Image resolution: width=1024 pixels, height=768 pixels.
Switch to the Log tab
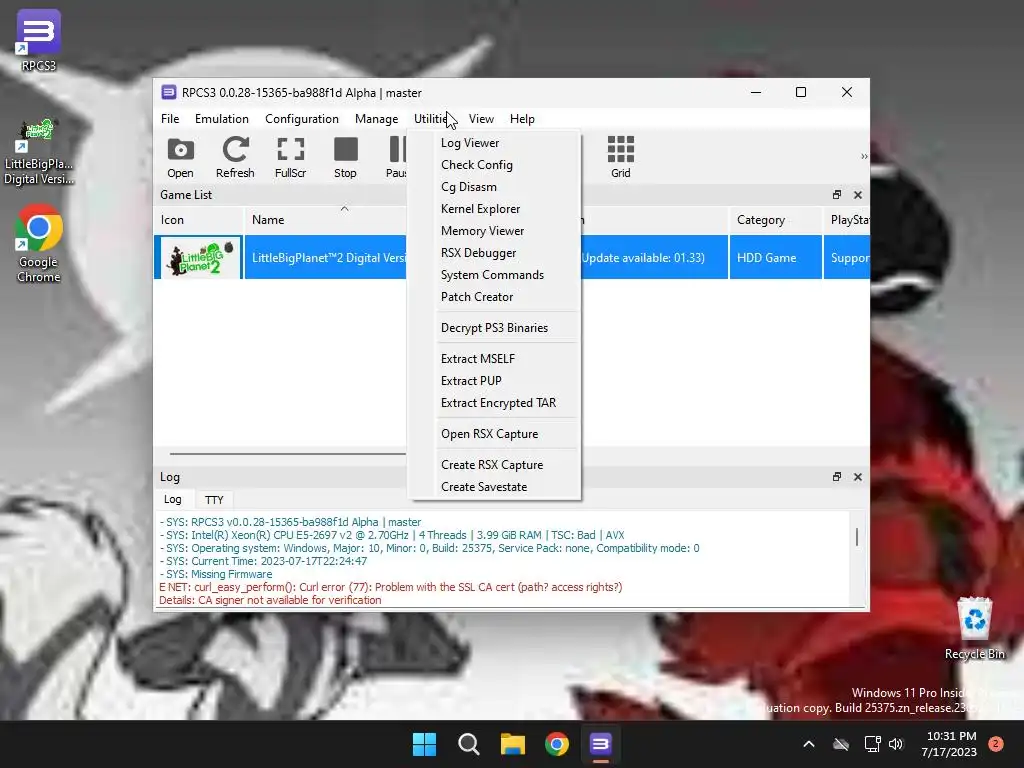(172, 500)
